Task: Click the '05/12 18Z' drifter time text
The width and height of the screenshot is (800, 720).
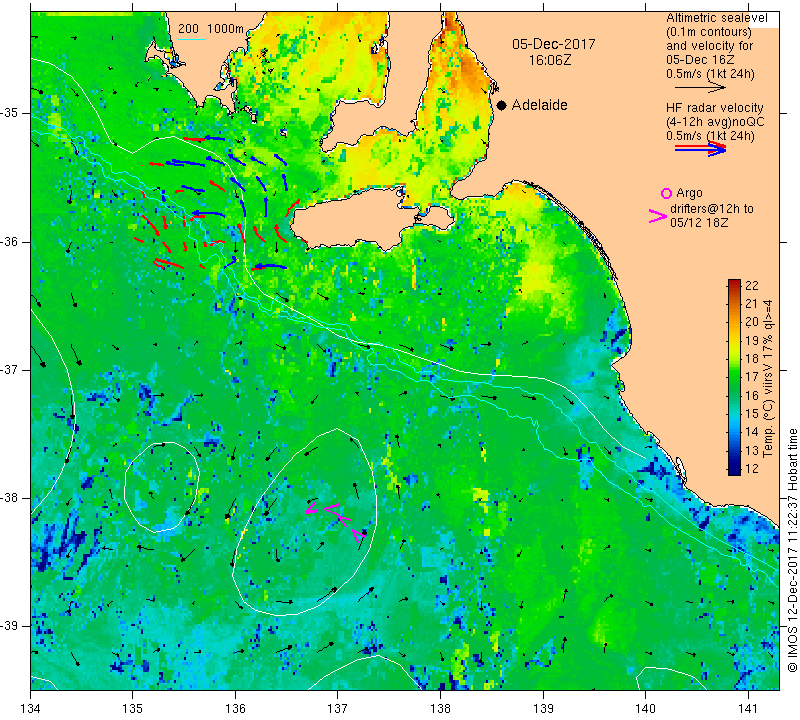Action: [698, 222]
